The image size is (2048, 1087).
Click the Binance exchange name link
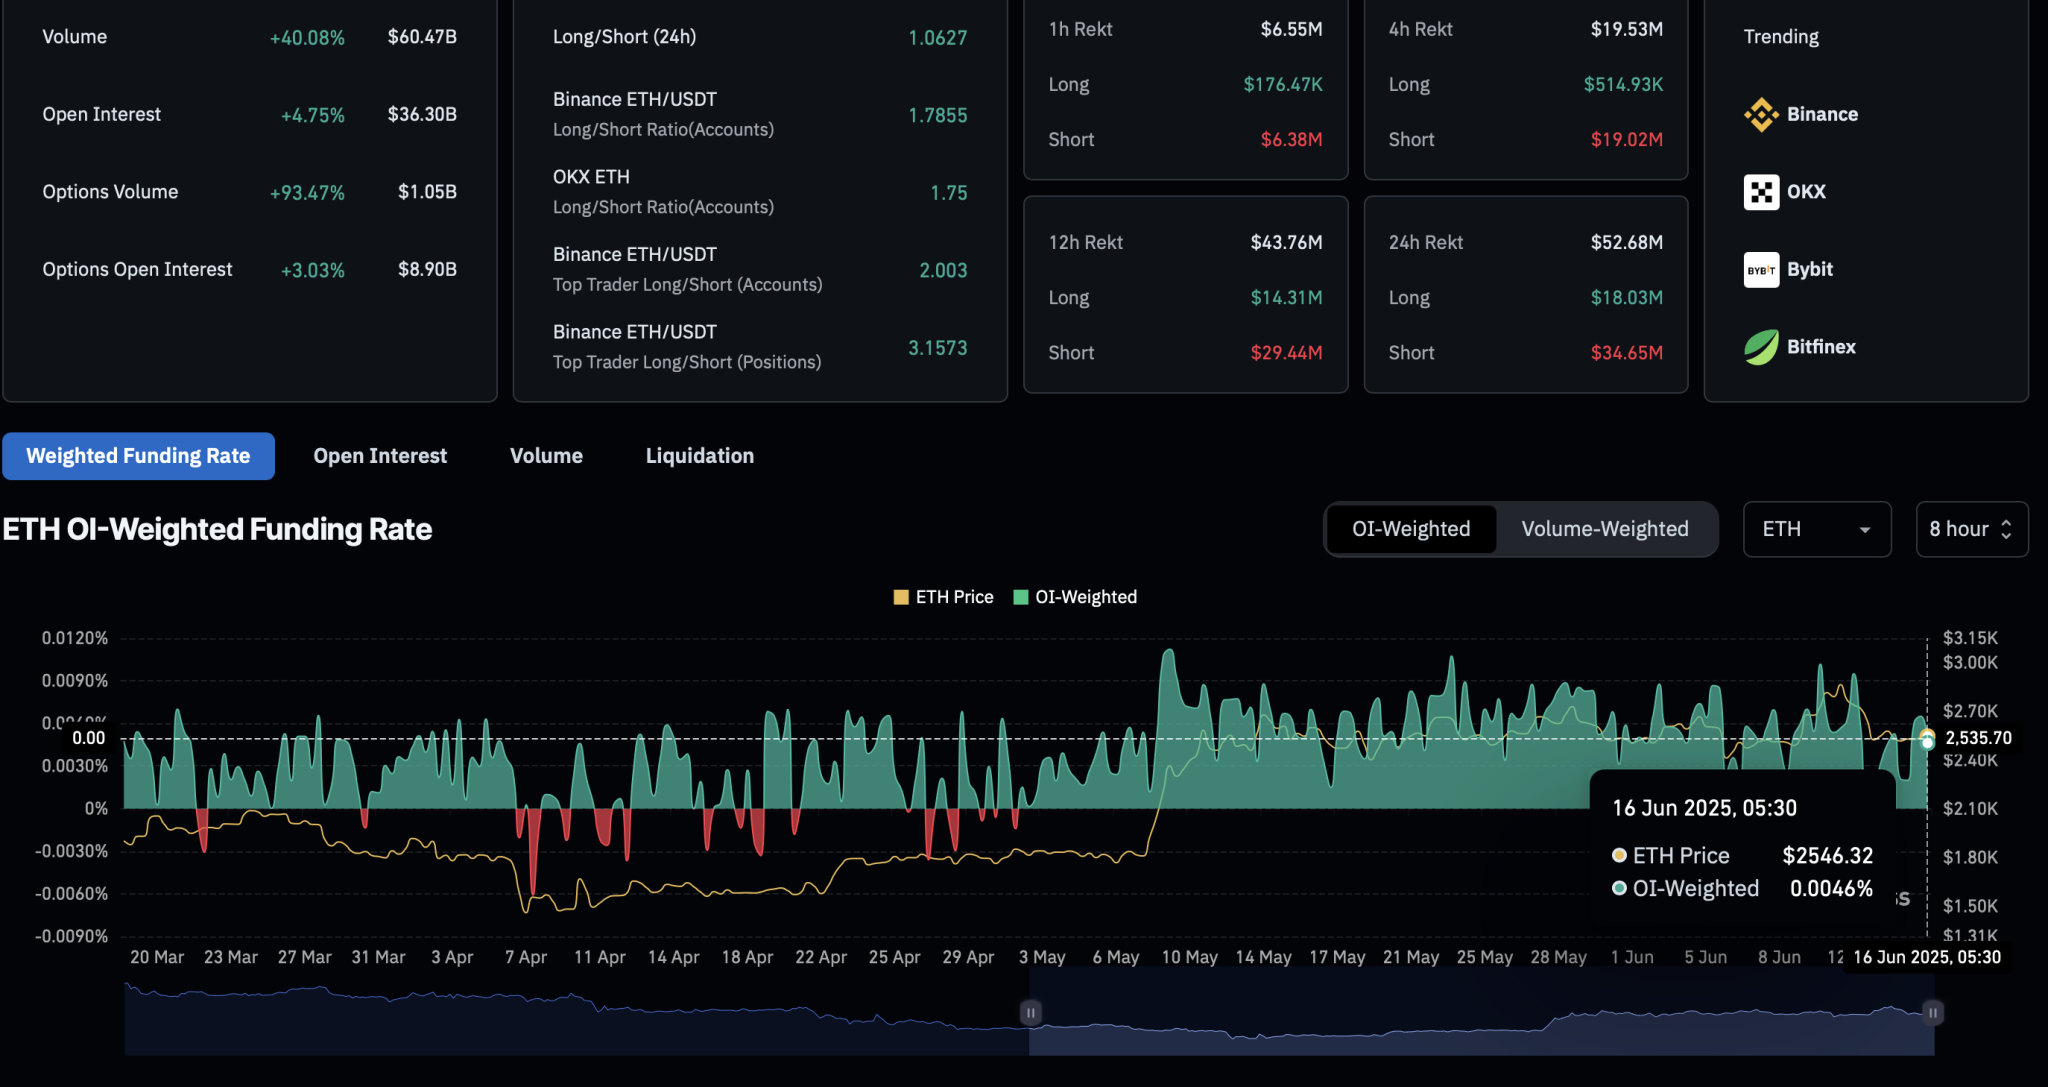tap(1822, 115)
